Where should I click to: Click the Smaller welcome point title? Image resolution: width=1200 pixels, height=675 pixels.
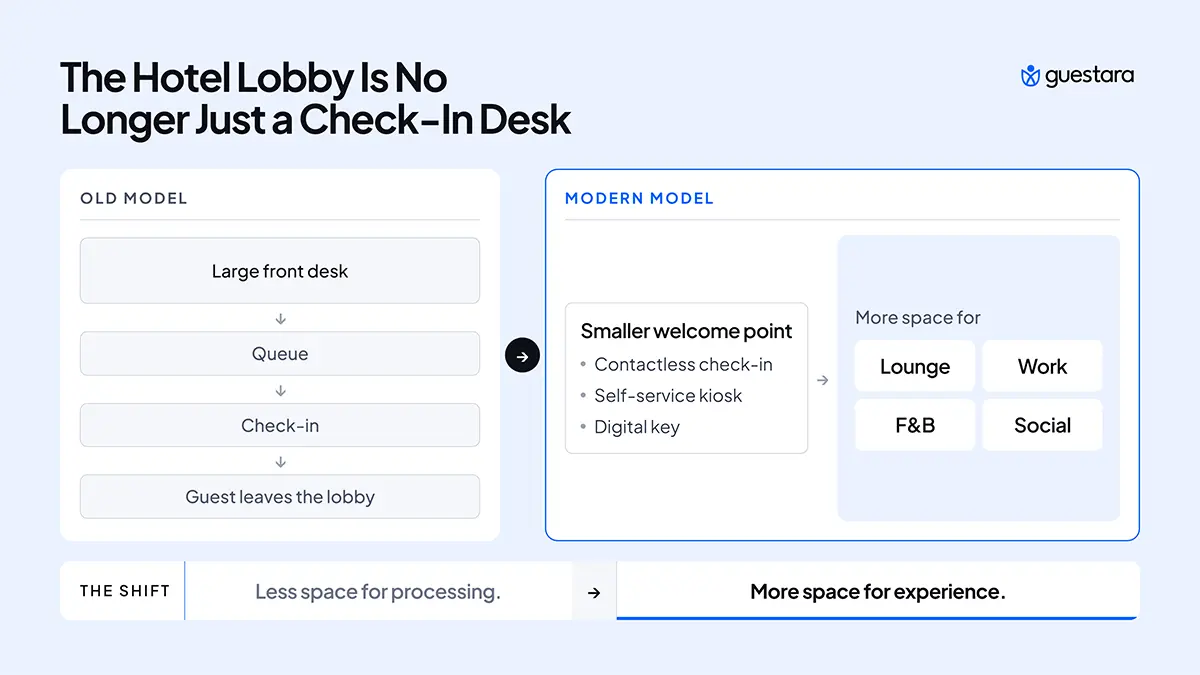coord(686,331)
